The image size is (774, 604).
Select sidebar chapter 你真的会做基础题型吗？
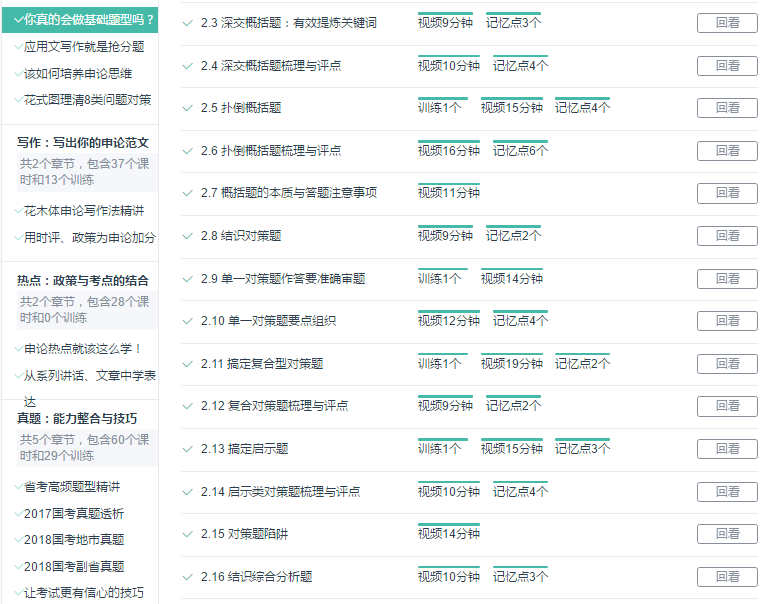click(x=80, y=20)
